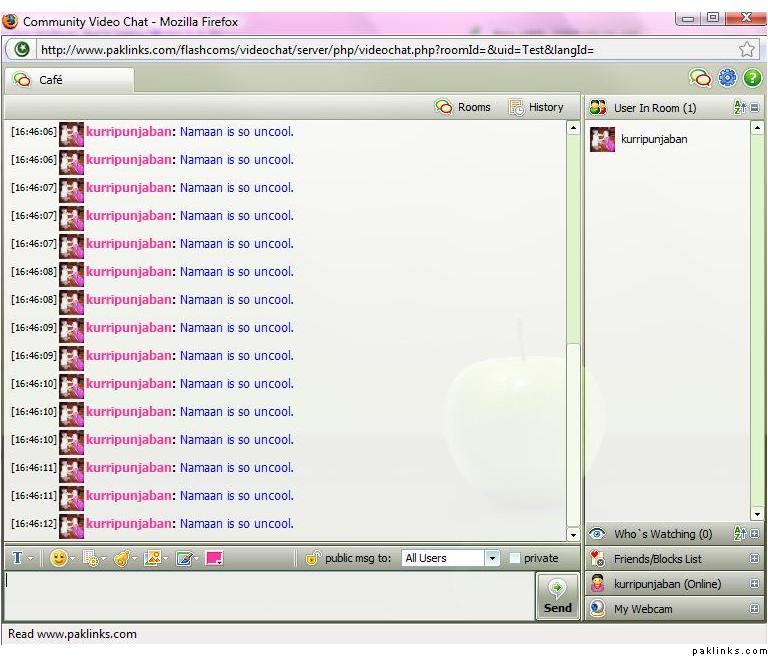Click the Send button
Image resolution: width=768 pixels, height=657 pixels.
pyautogui.click(x=557, y=597)
